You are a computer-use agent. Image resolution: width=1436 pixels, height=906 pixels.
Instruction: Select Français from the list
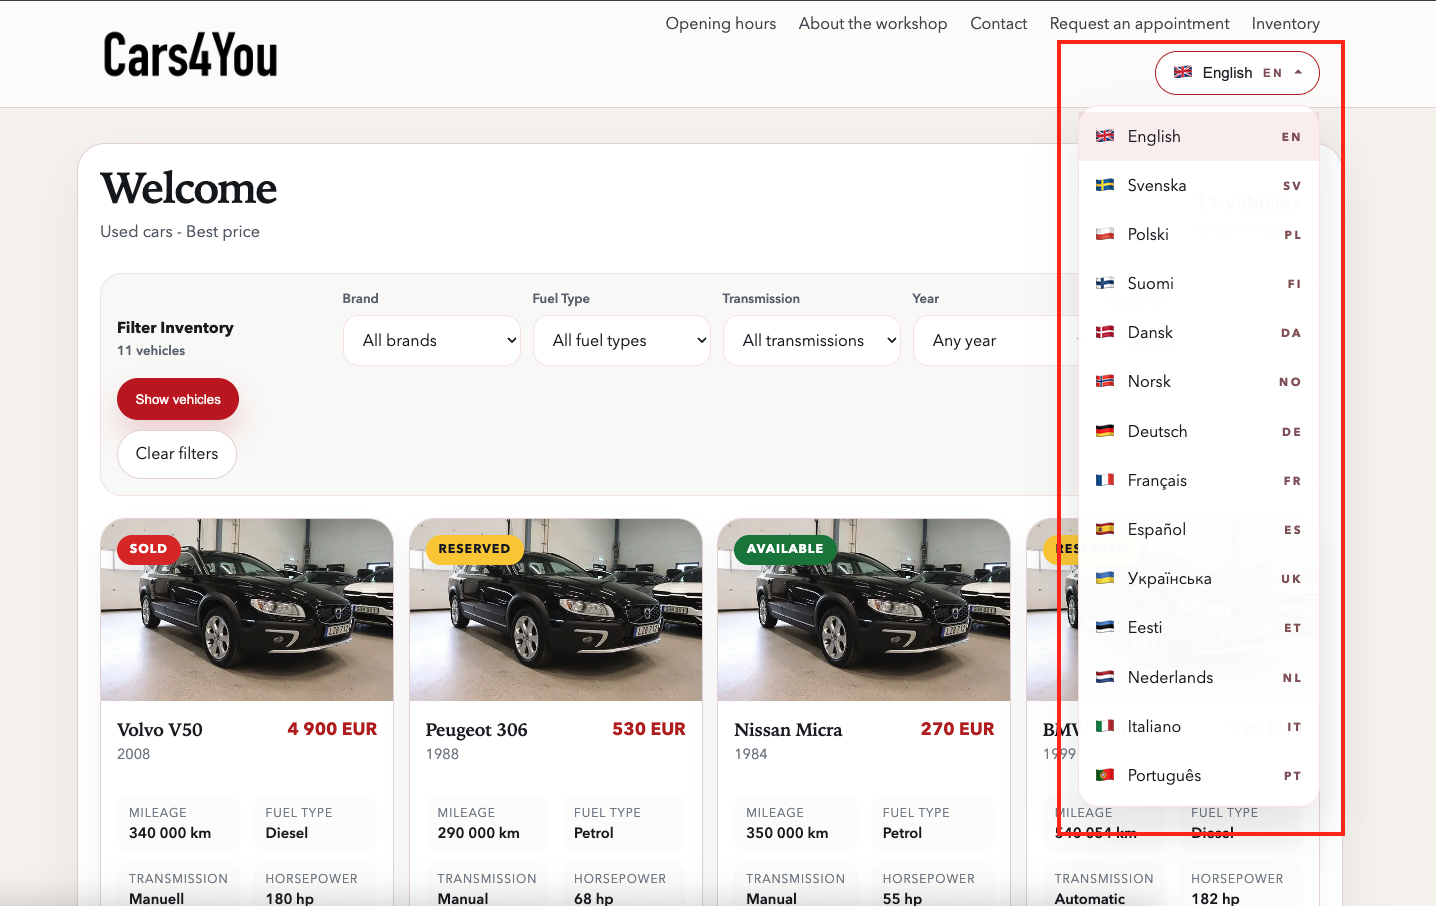click(x=1199, y=480)
